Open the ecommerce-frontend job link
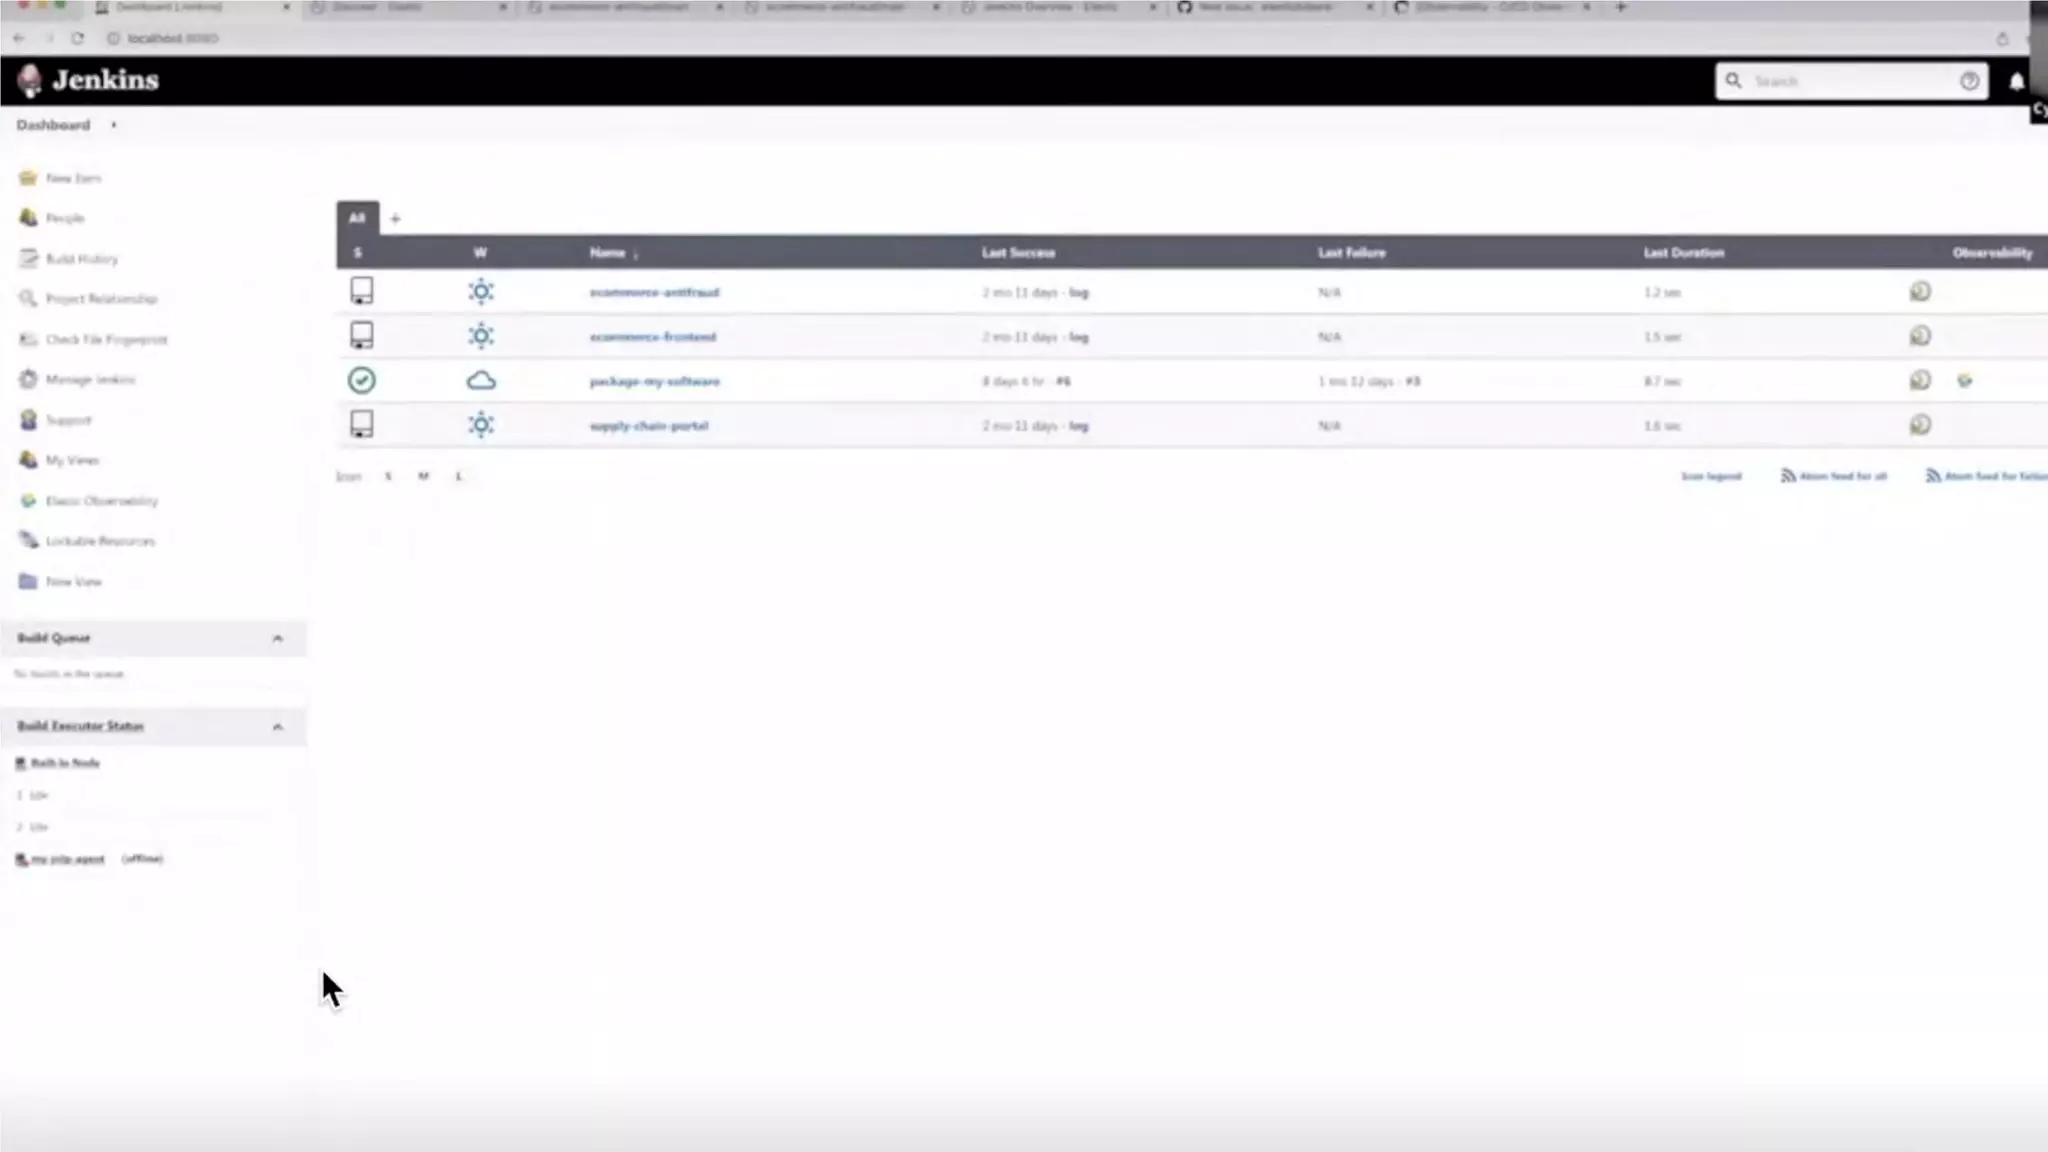 point(652,337)
